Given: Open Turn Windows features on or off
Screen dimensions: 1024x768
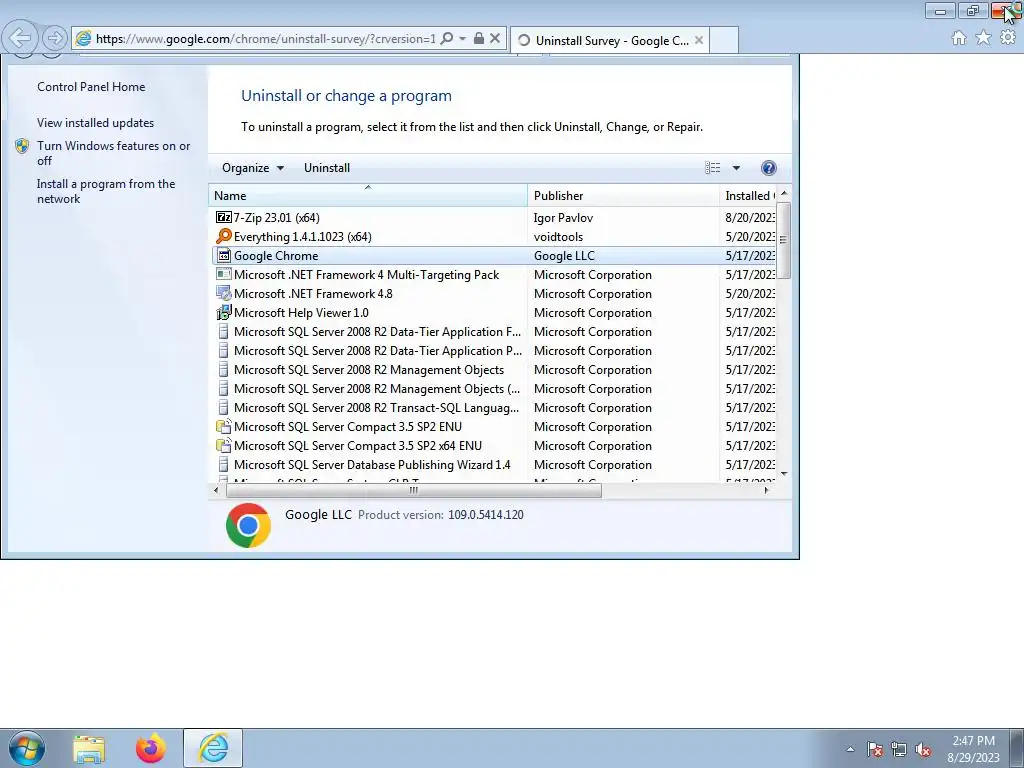Looking at the screenshot, I should 114,153.
